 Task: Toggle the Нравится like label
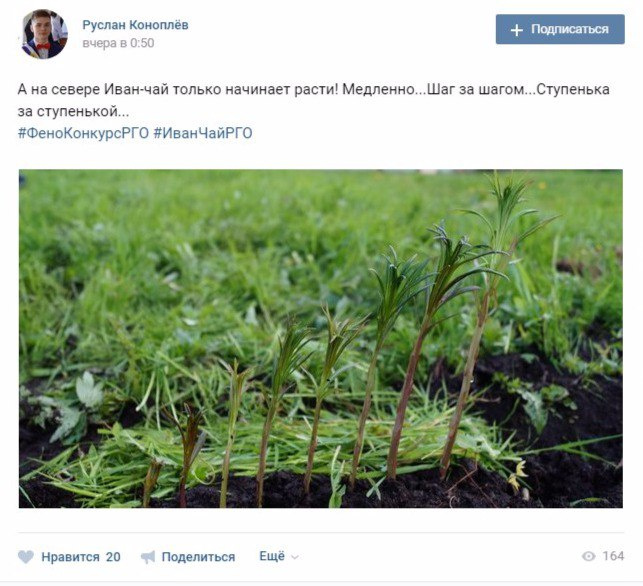pyautogui.click(x=70, y=556)
